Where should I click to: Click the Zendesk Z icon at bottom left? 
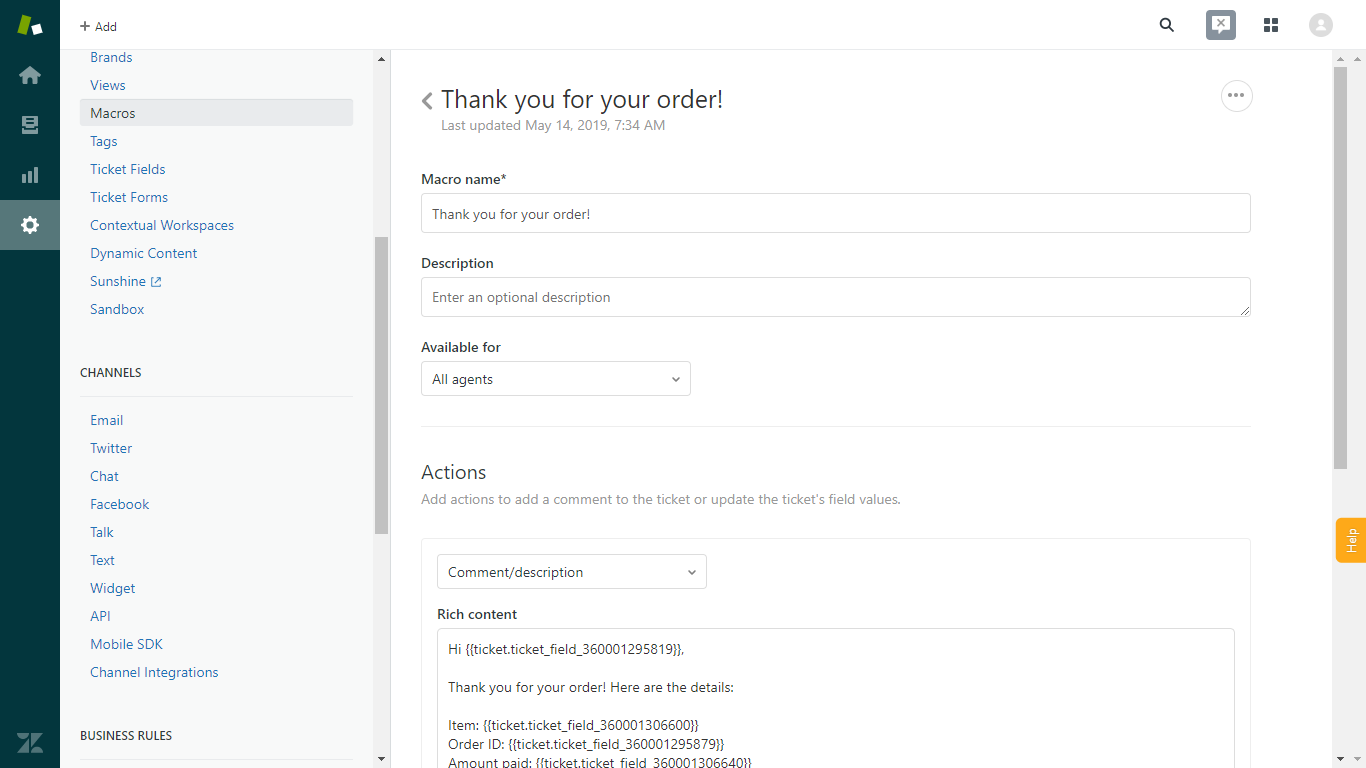coord(30,743)
